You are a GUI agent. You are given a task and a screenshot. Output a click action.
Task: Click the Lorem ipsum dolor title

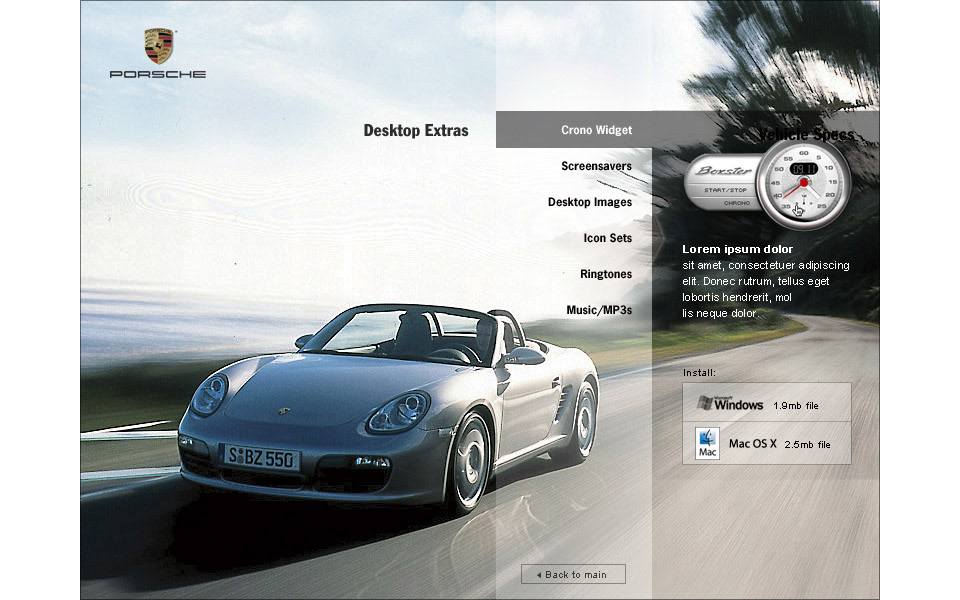tap(737, 249)
